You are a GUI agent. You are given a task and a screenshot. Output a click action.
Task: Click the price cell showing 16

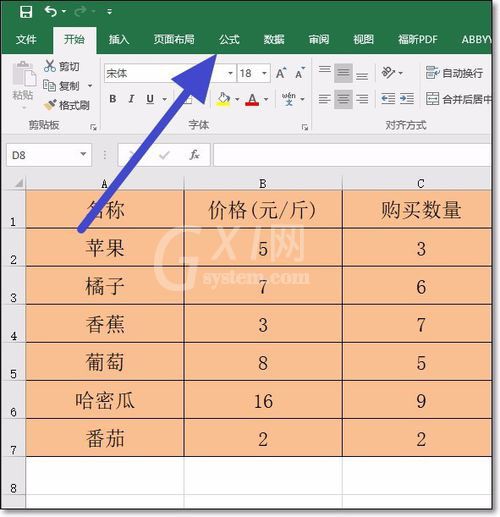(263, 400)
